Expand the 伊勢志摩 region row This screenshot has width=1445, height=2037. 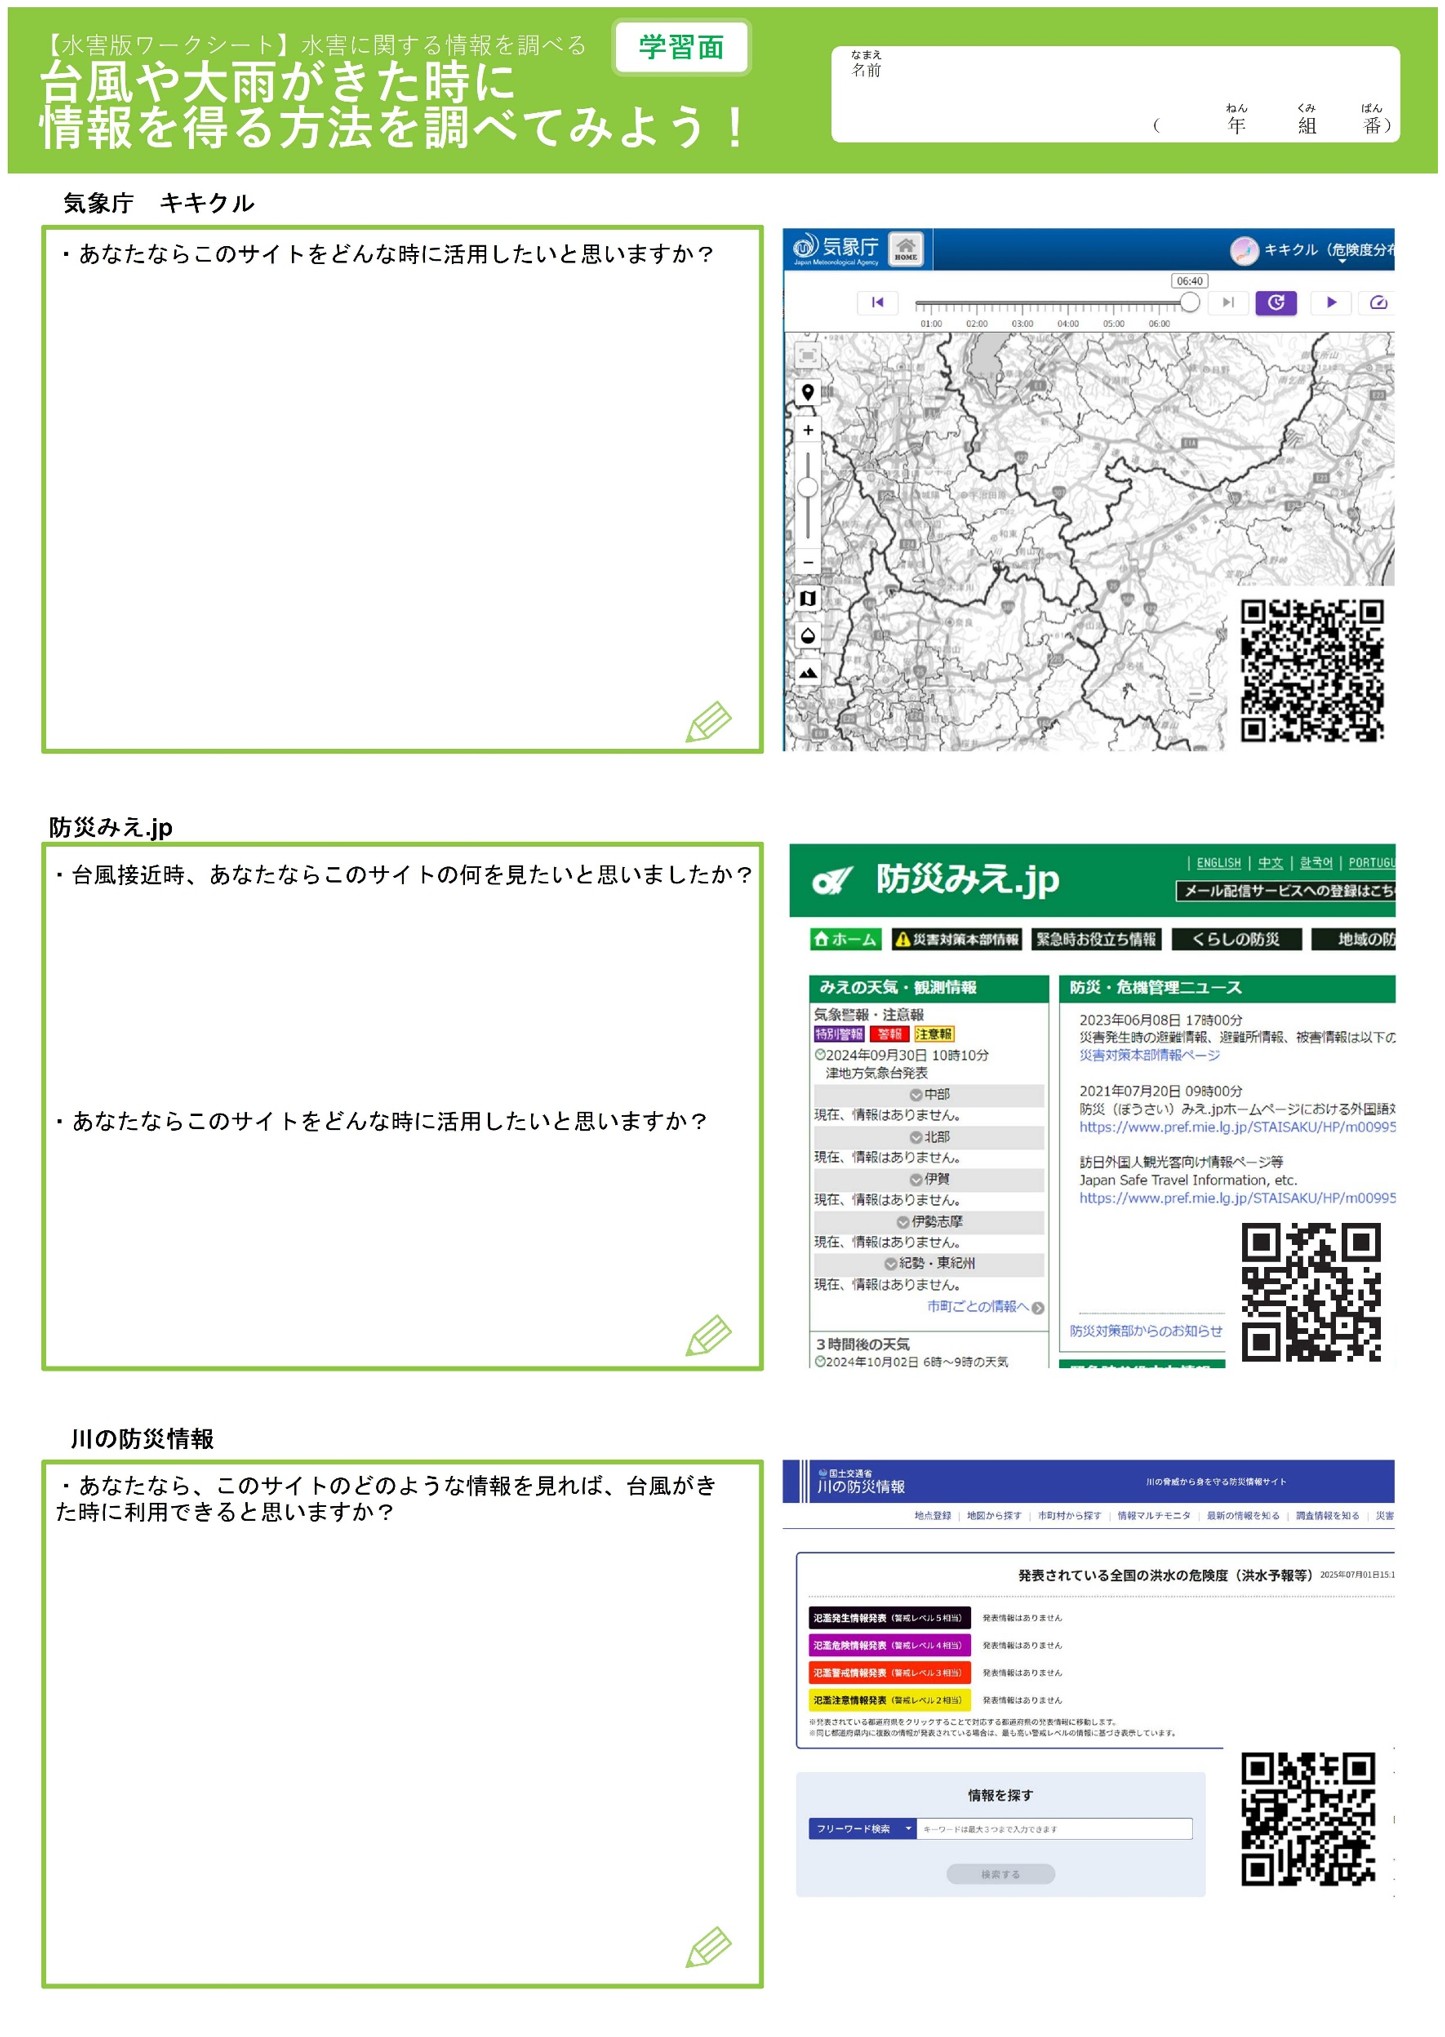click(x=929, y=1222)
